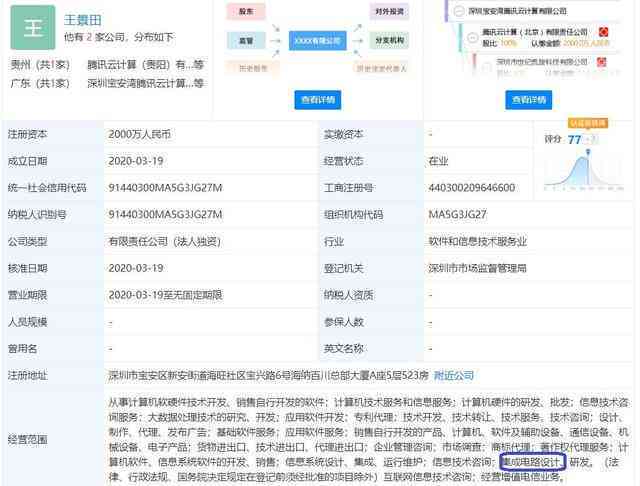Click the green 王 avatar tile
This screenshot has height=486, width=640.
(x=33, y=27)
